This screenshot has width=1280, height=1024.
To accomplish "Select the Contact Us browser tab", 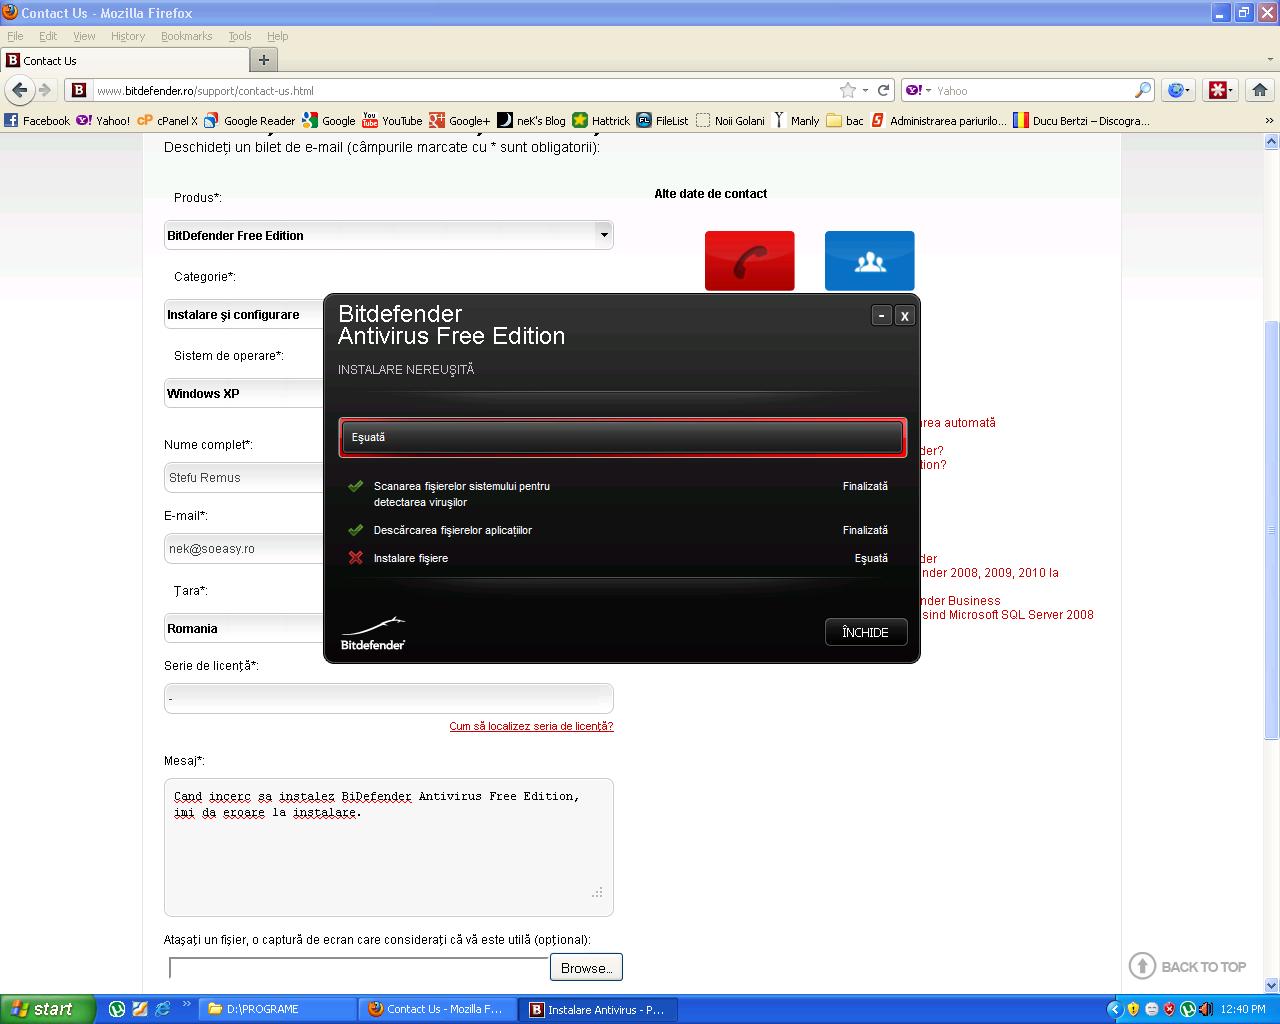I will click(123, 60).
